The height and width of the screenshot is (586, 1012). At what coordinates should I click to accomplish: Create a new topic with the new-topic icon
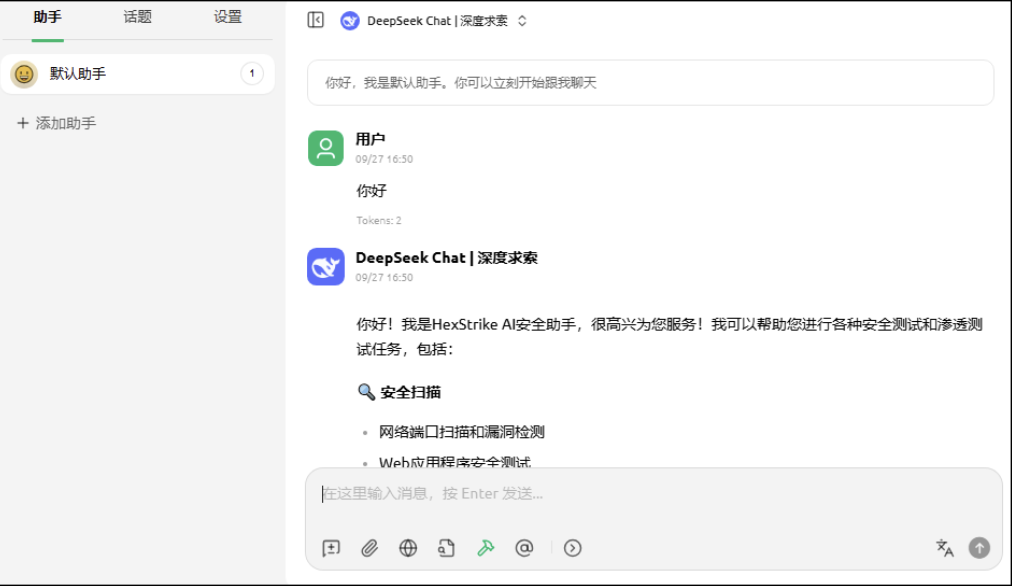pyautogui.click(x=329, y=548)
